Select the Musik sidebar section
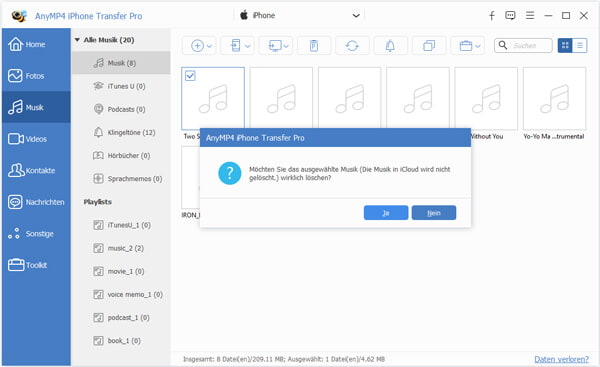Viewport: 600px width, 367px height. (36, 107)
